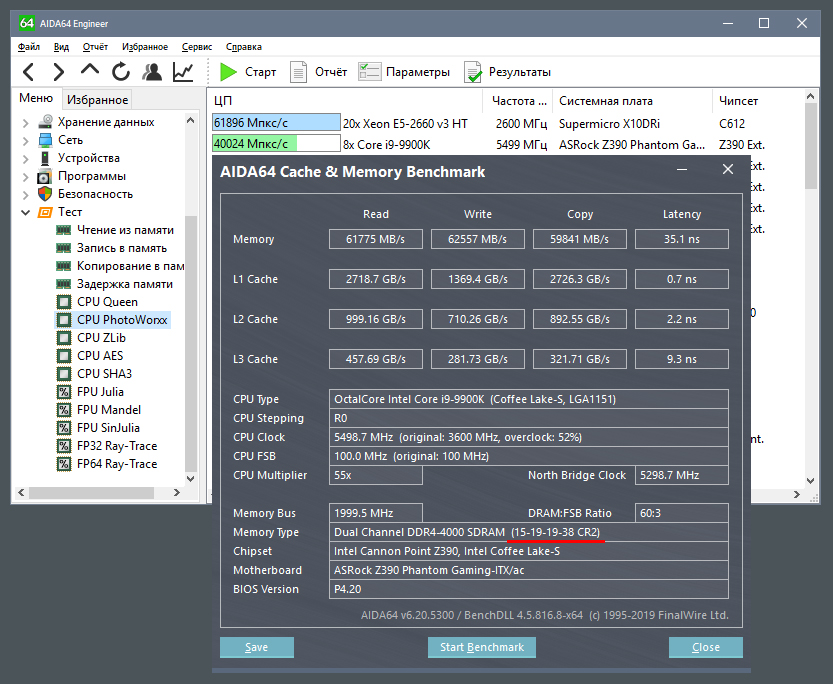Open the Сервис menu

tap(197, 47)
